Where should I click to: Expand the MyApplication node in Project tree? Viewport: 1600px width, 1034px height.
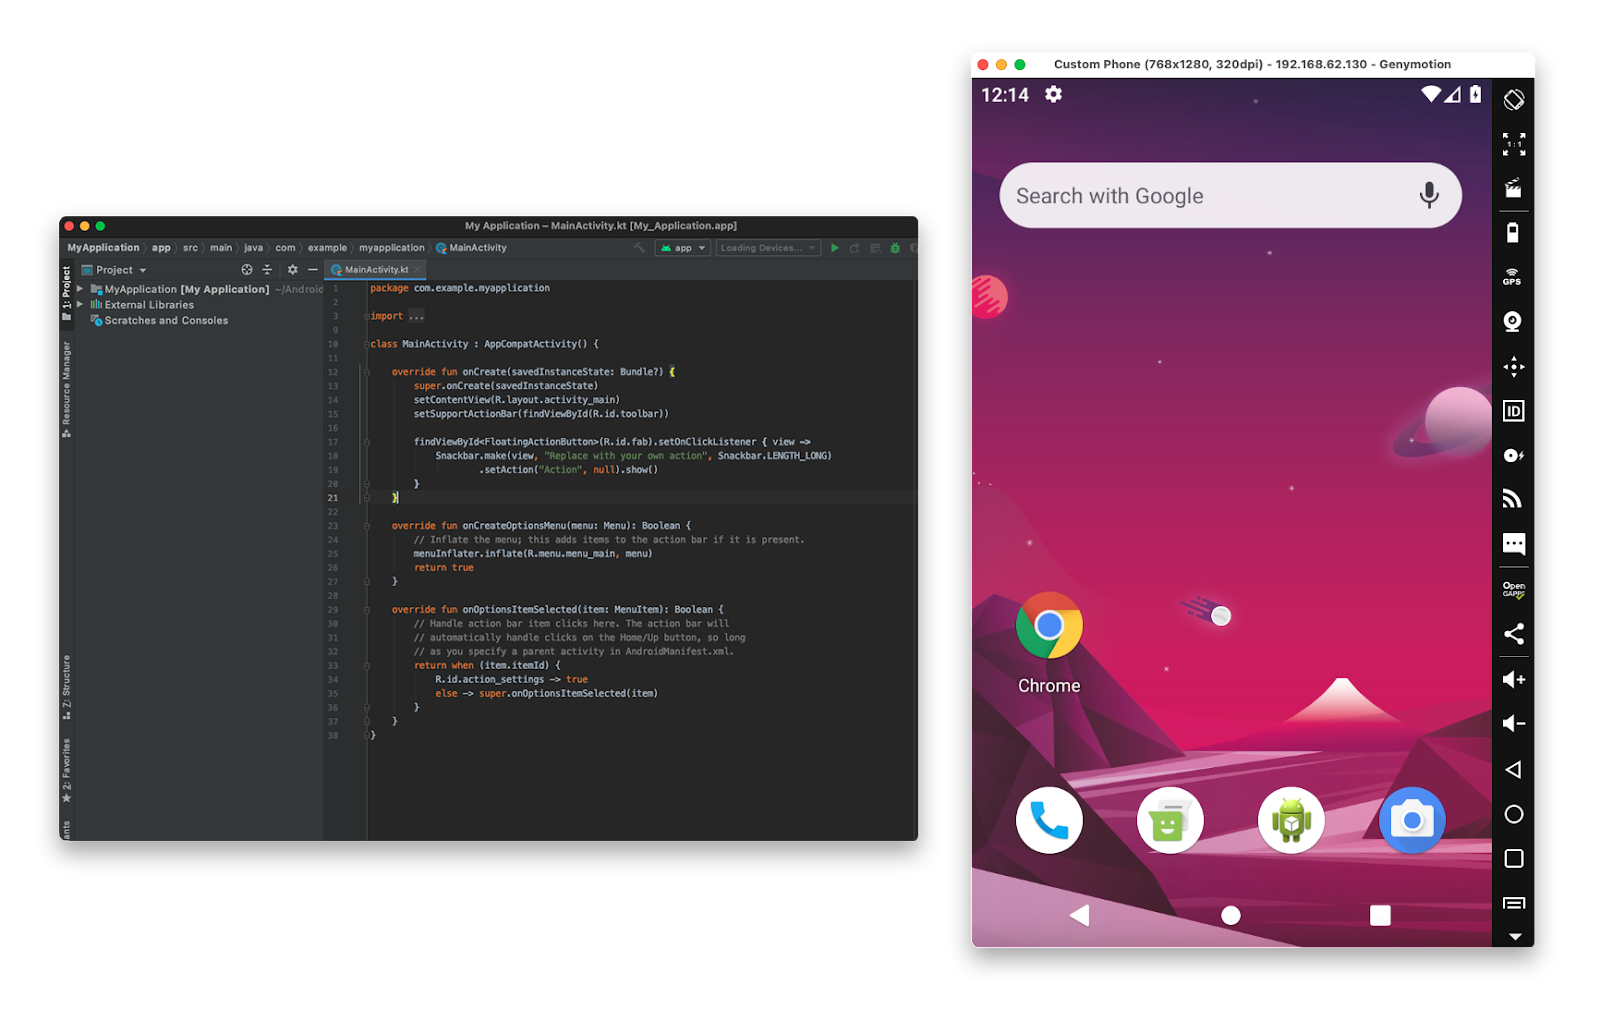80,288
